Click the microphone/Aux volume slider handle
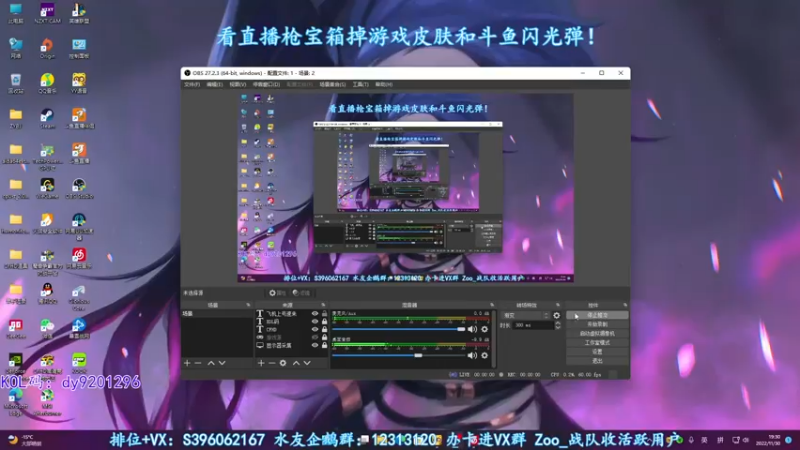This screenshot has height=450, width=800. coord(461,329)
